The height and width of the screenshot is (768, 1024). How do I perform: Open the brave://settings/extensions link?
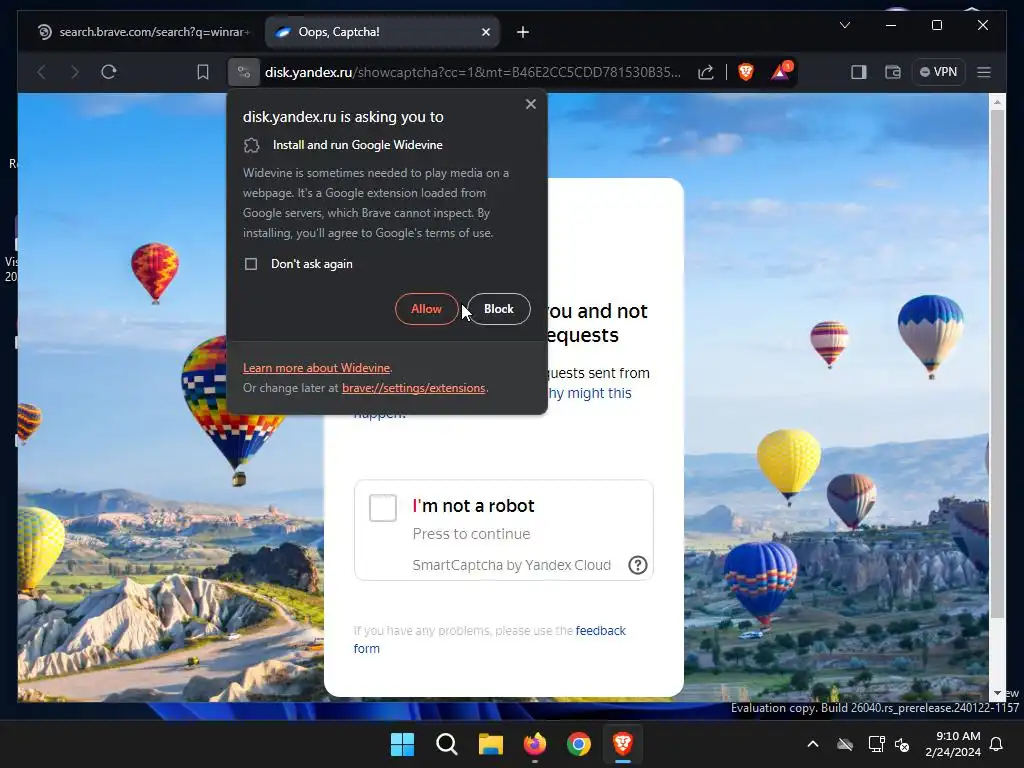(414, 388)
